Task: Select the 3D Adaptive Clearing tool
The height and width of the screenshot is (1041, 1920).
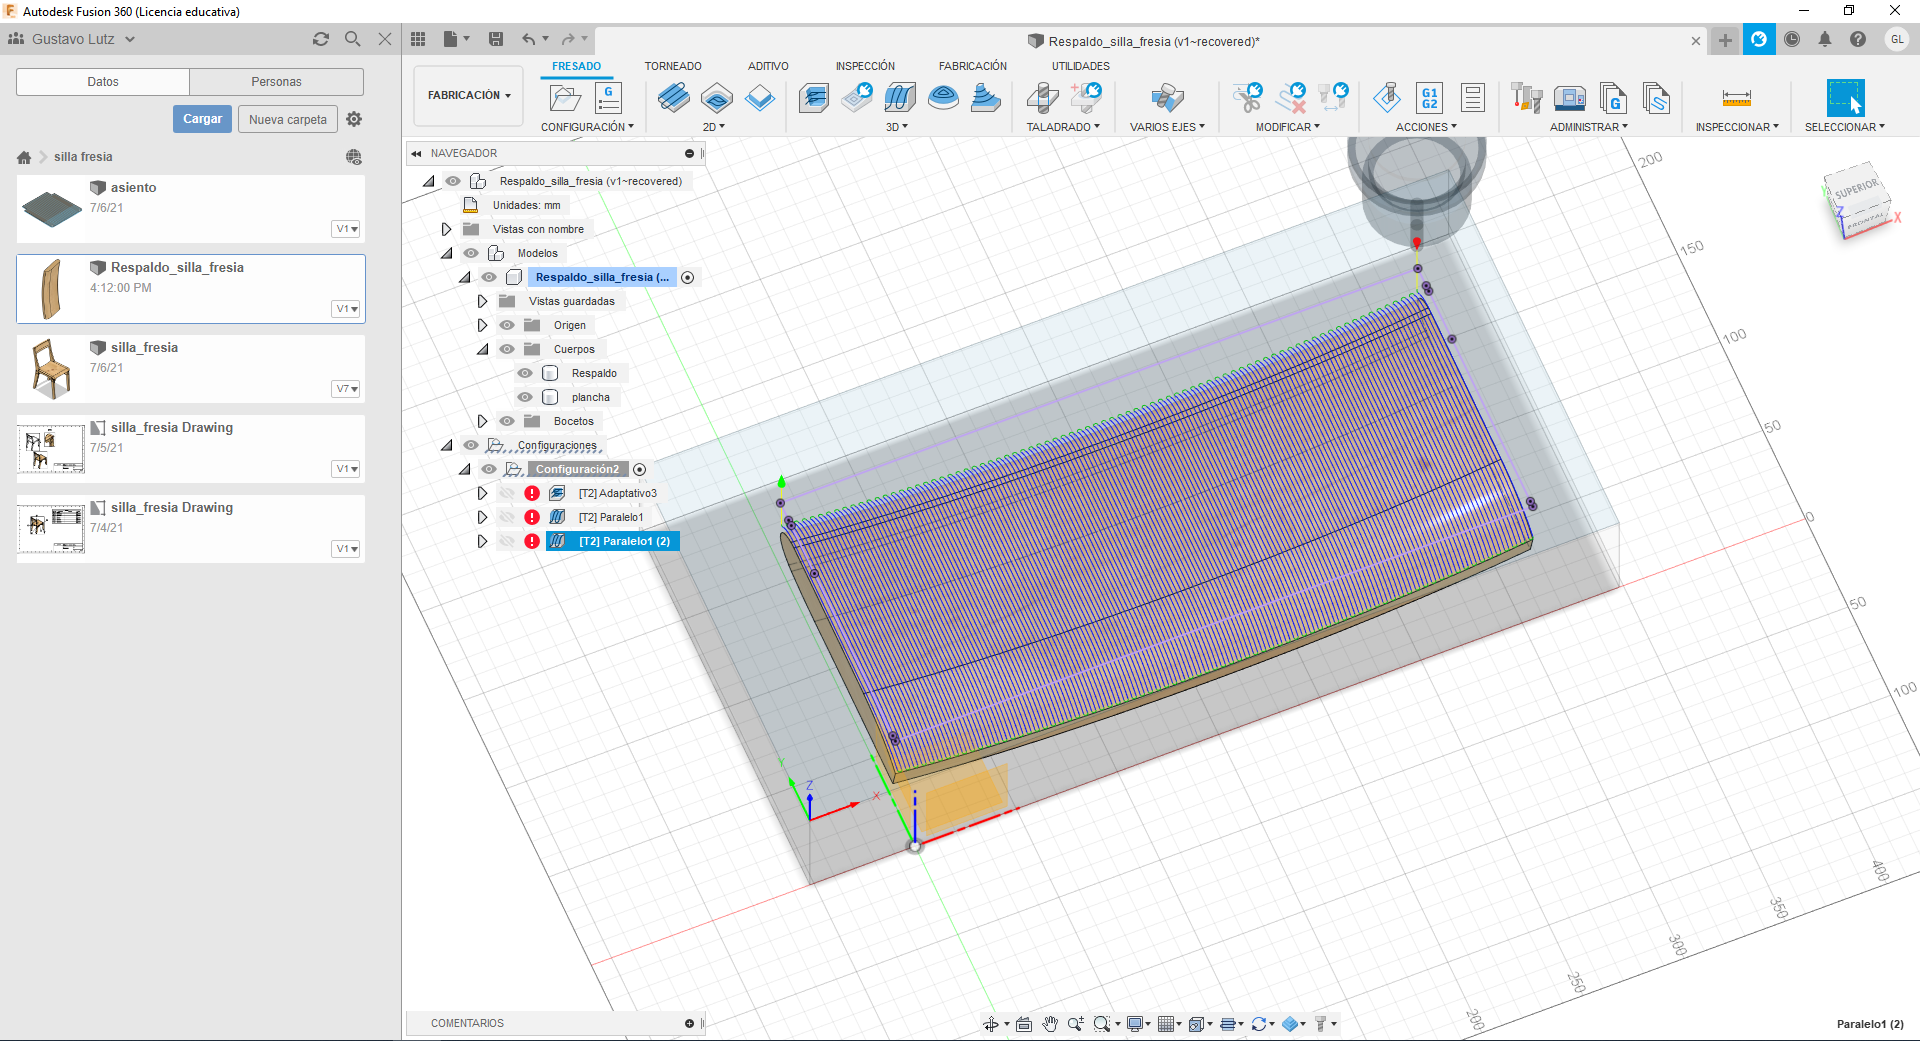Action: click(x=814, y=98)
